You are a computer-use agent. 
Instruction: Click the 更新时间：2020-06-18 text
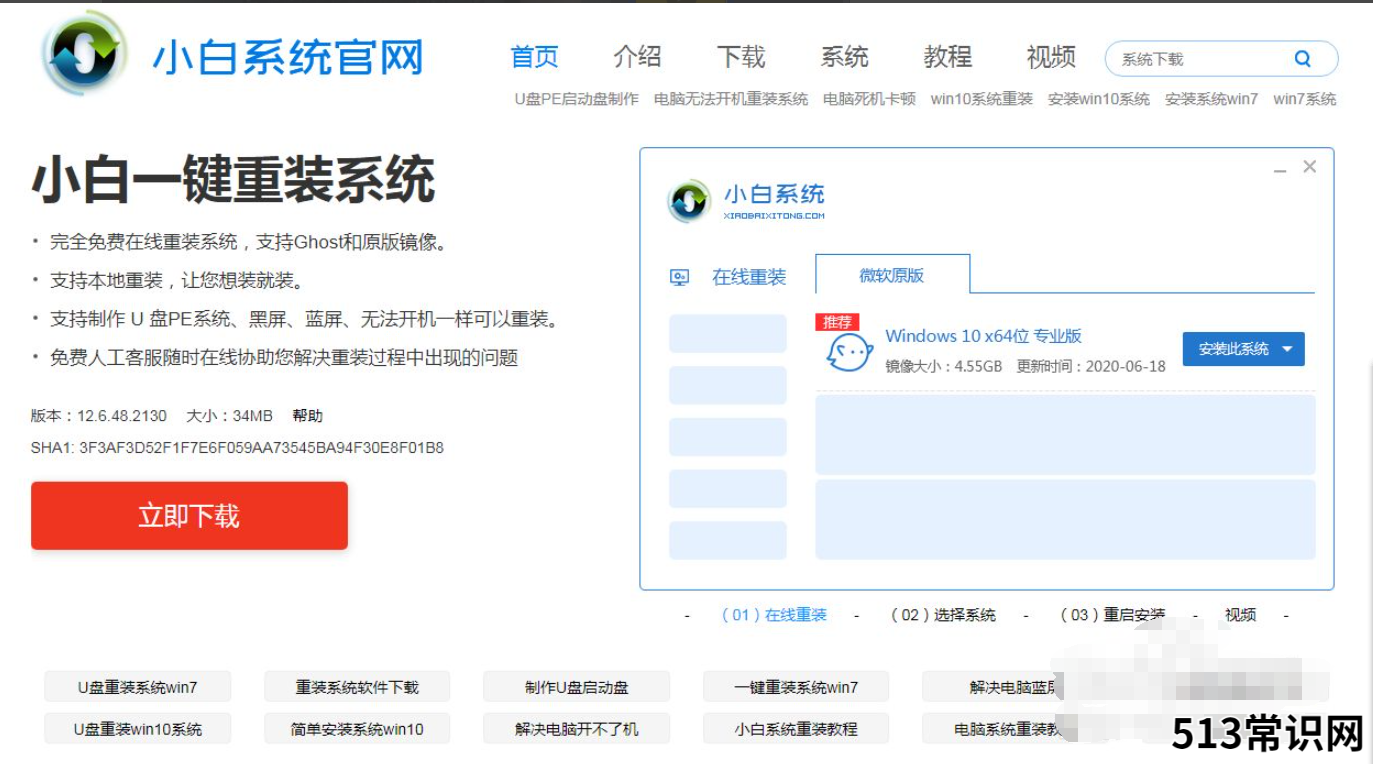click(x=1091, y=366)
